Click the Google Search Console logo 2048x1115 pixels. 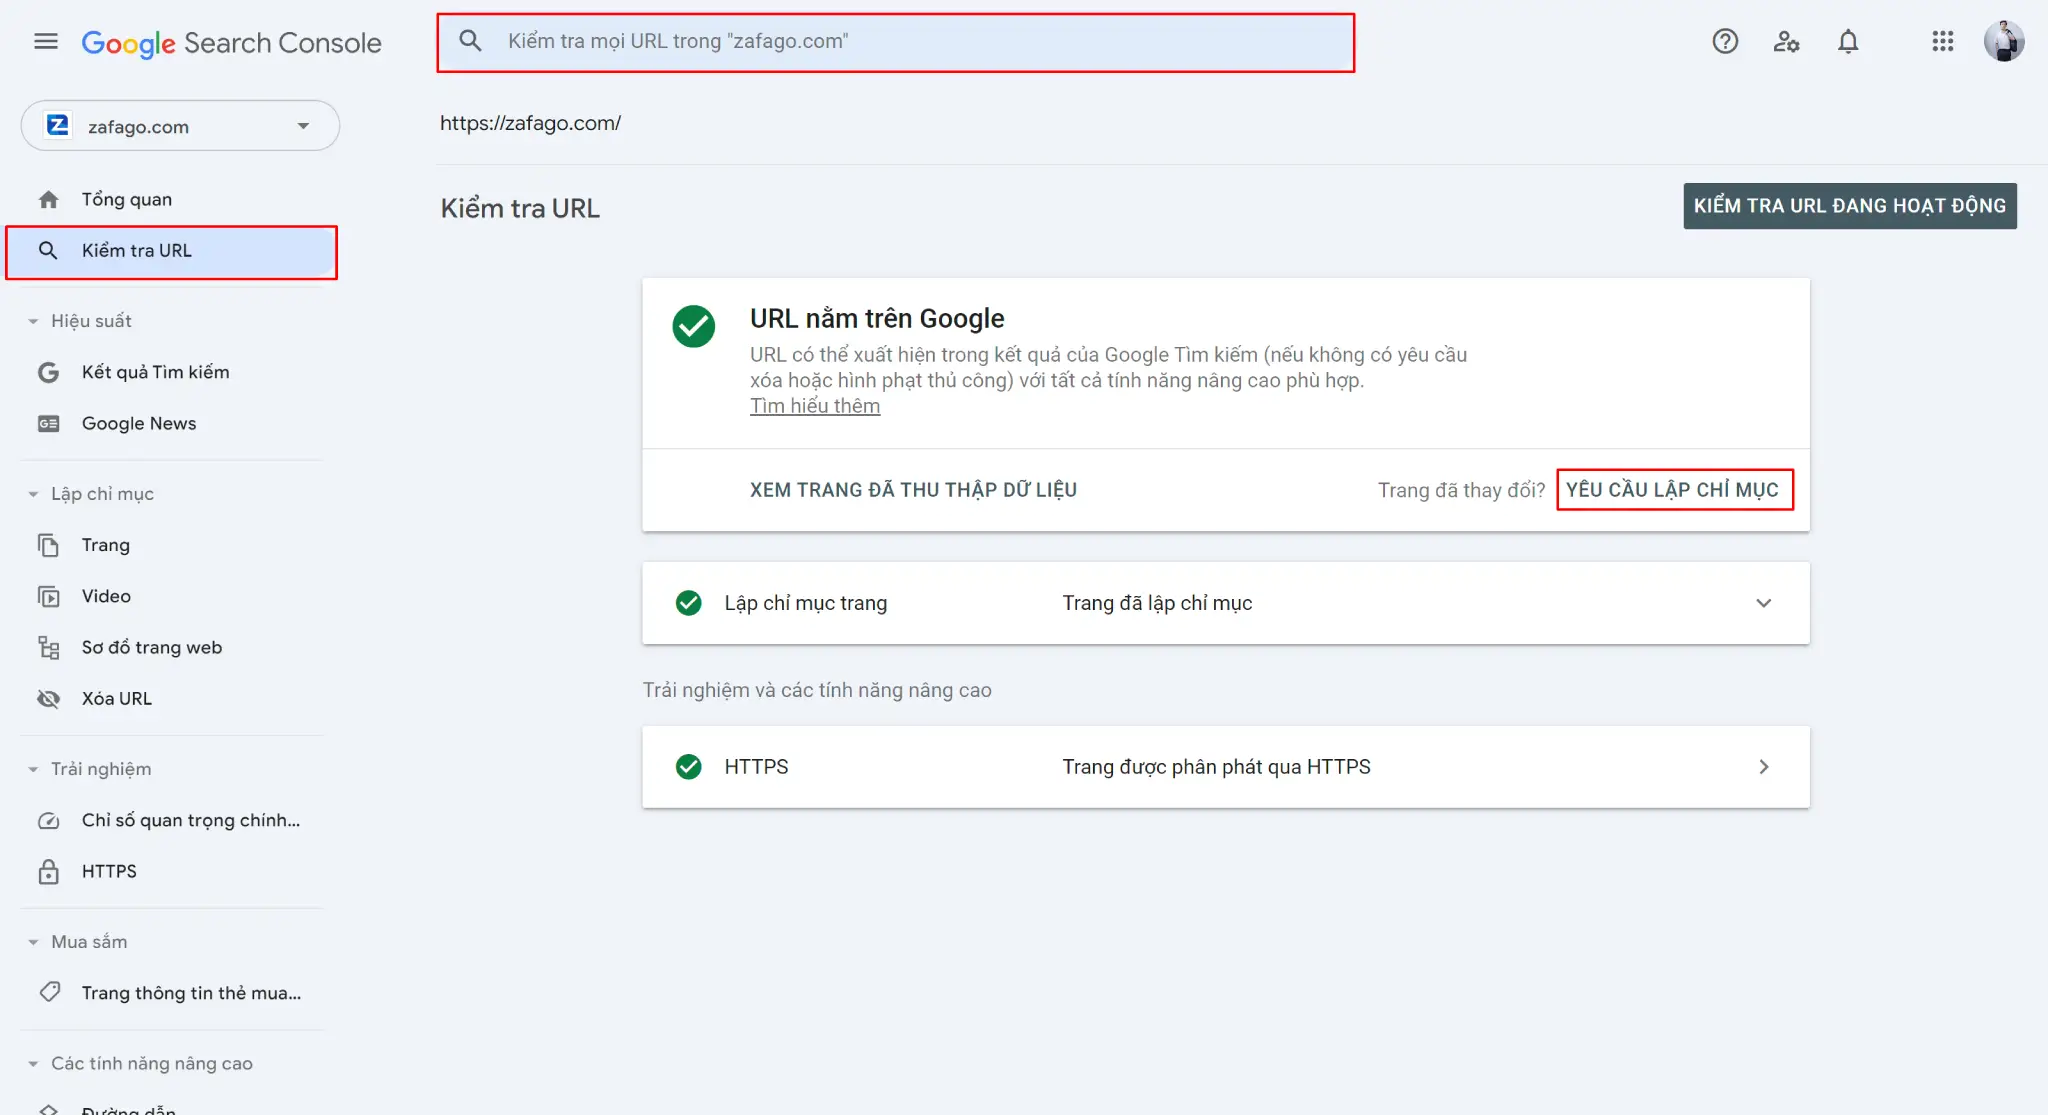click(x=231, y=43)
